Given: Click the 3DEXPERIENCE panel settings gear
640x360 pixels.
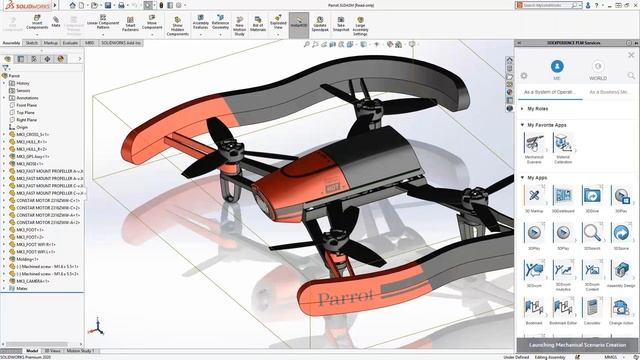Looking at the screenshot, I should [524, 76].
